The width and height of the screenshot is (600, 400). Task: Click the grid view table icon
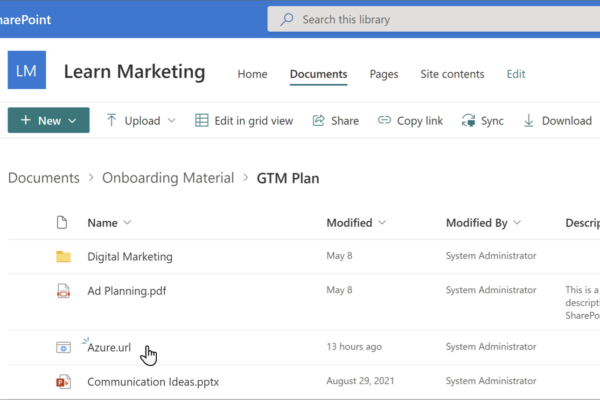(202, 120)
